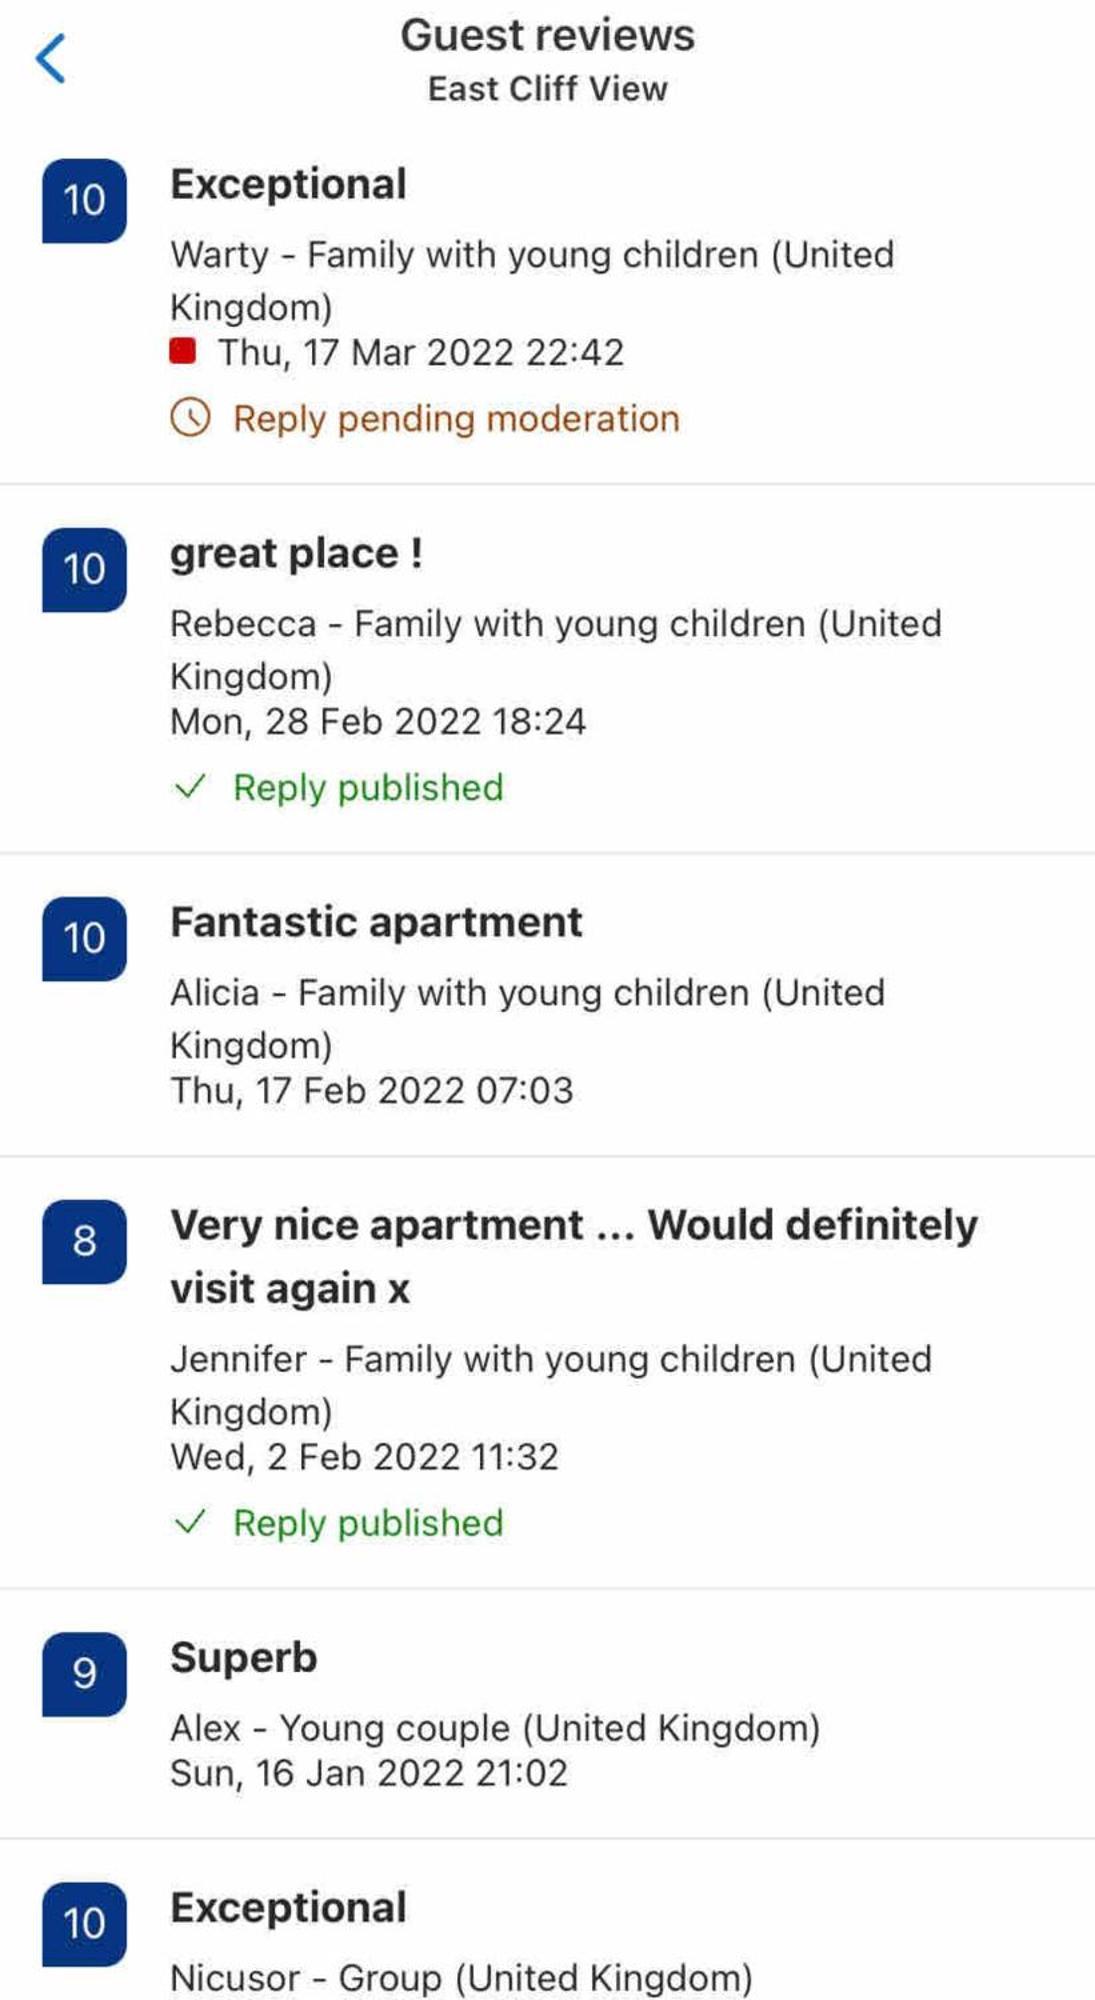The width and height of the screenshot is (1095, 2000).
Task: Tap the score 10 badge for Fantastic apartment
Action: (84, 938)
